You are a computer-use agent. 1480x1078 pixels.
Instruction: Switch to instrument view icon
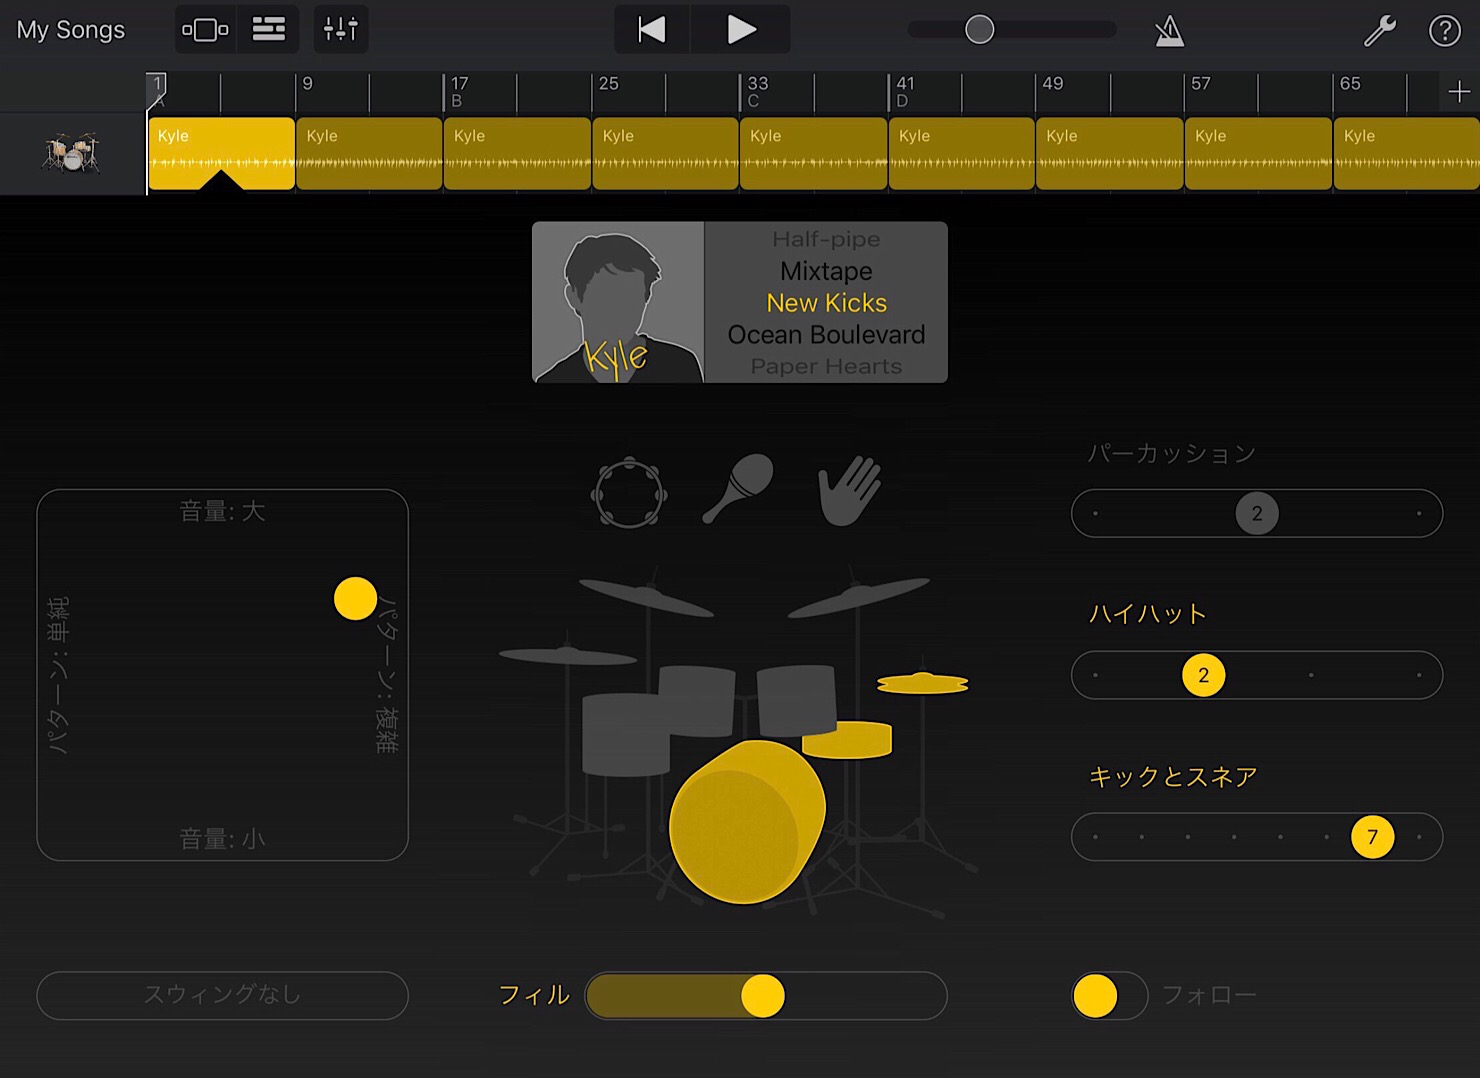(205, 30)
